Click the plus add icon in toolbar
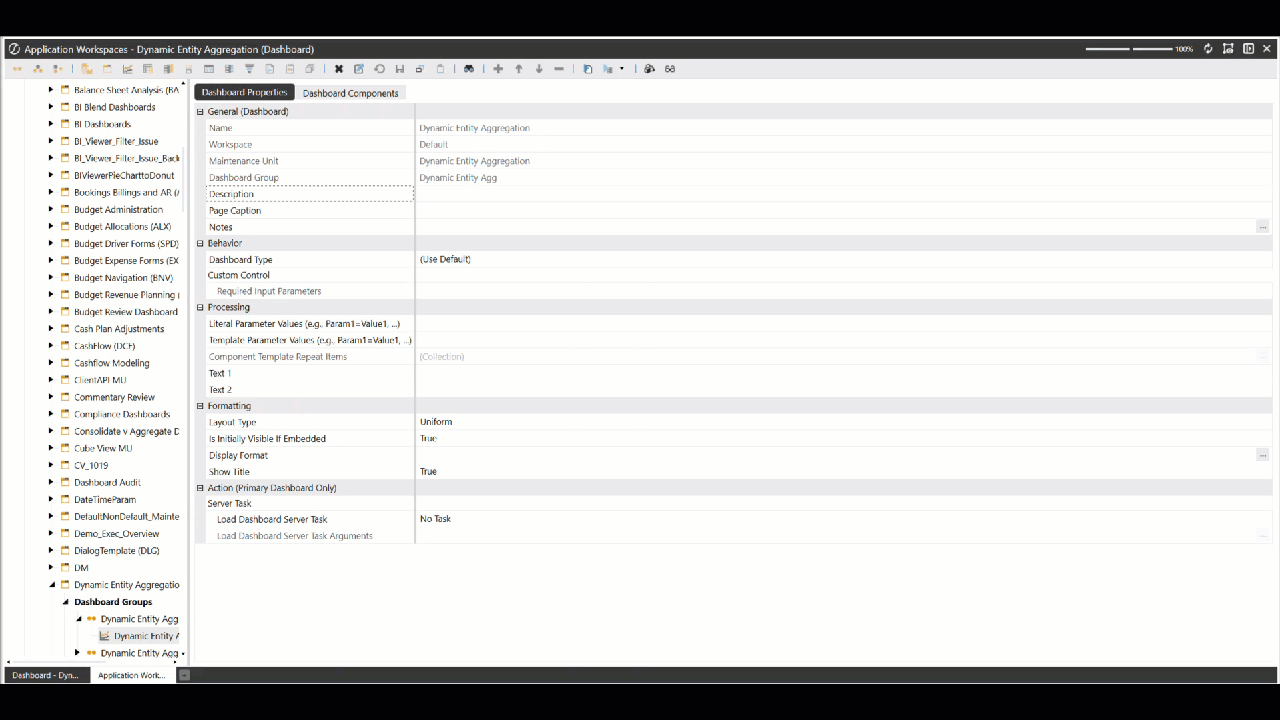This screenshot has height=720, width=1280. point(498,69)
